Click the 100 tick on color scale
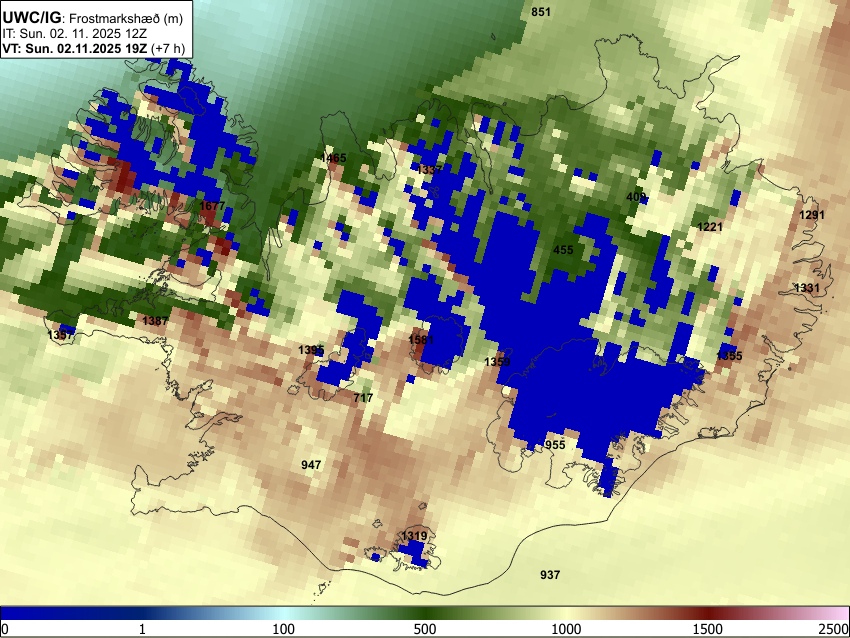The height and width of the screenshot is (638, 850). (x=284, y=629)
